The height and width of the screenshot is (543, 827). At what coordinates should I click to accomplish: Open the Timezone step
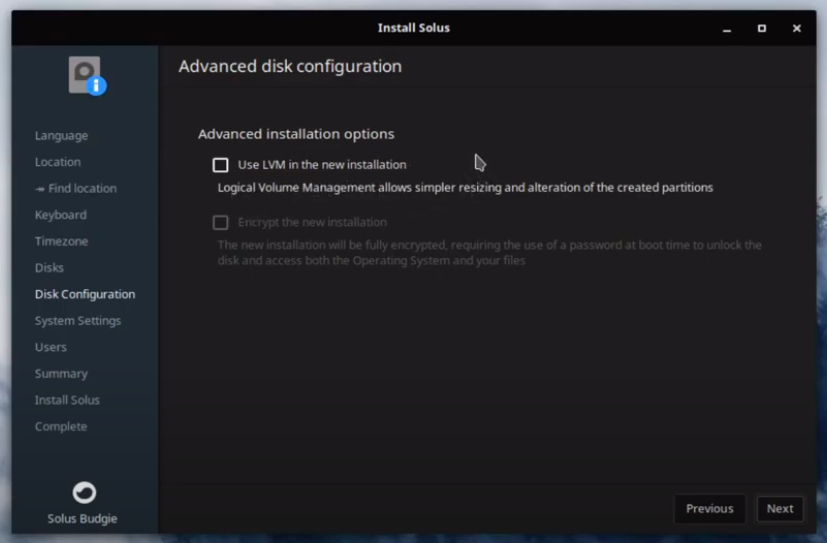coord(61,241)
